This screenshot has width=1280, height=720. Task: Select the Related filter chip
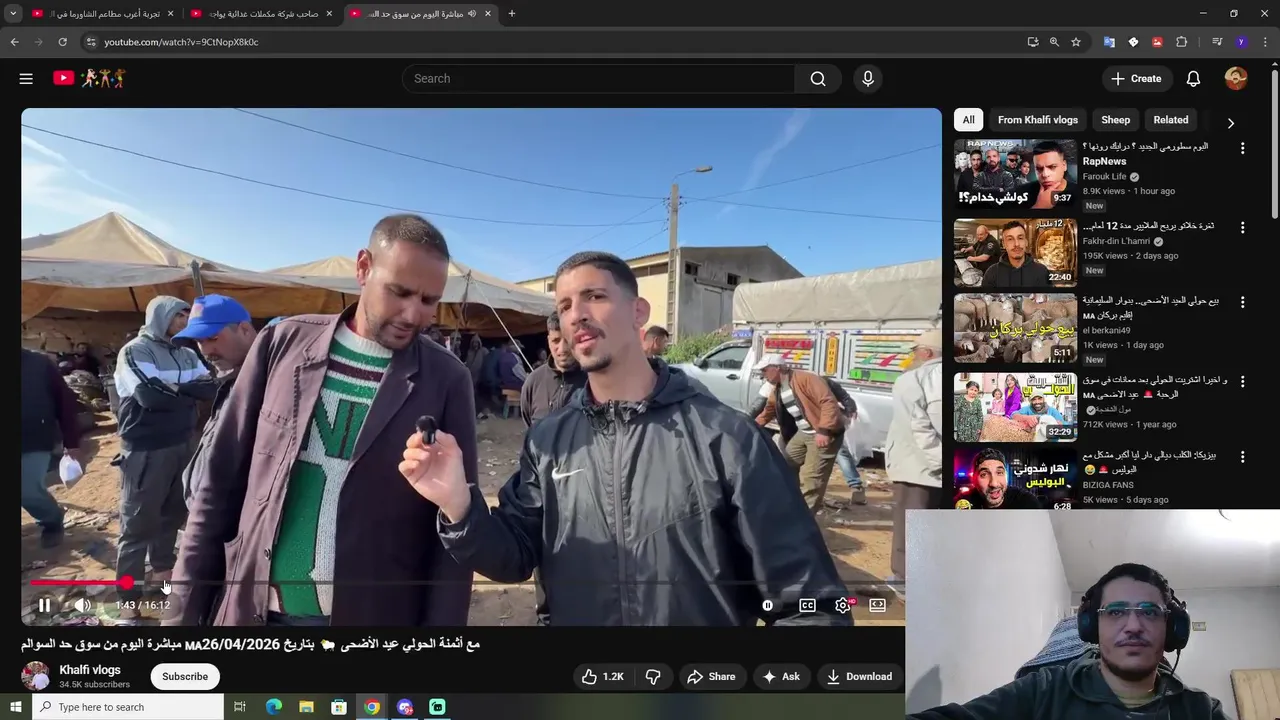tap(1171, 120)
